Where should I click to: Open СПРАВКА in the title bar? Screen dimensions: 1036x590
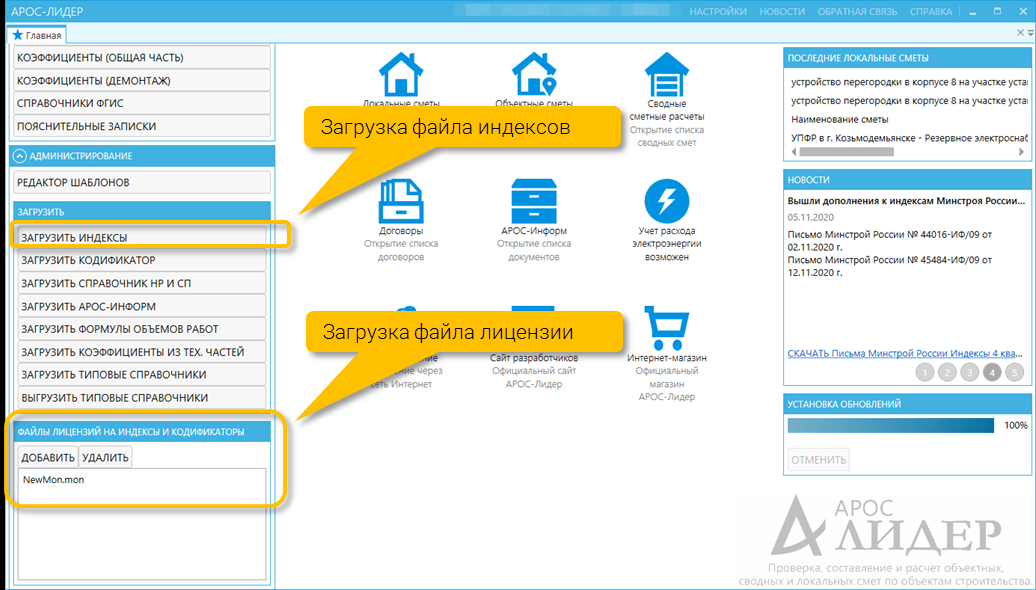click(x=931, y=12)
